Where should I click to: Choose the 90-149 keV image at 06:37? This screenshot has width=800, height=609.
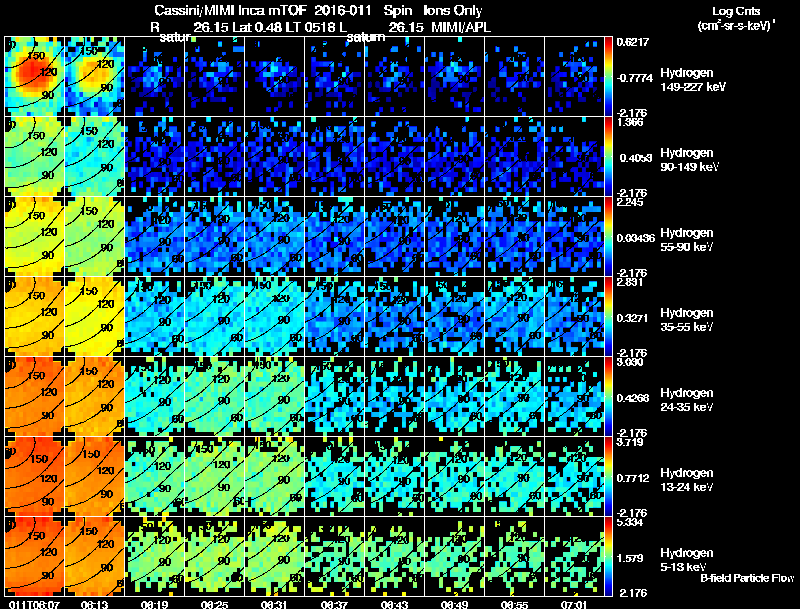(x=335, y=156)
